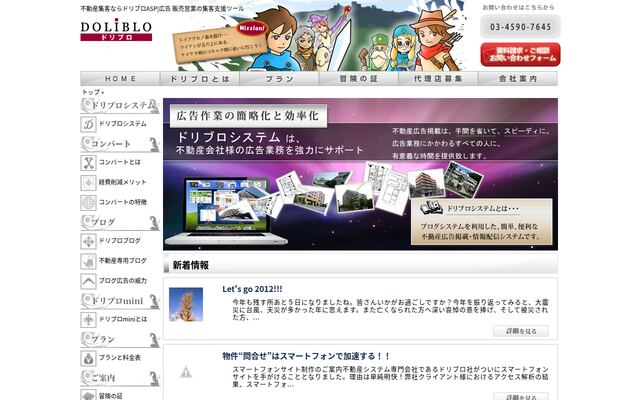
Task: Click the red お問い合わせフォーム button
Action: pos(520,55)
